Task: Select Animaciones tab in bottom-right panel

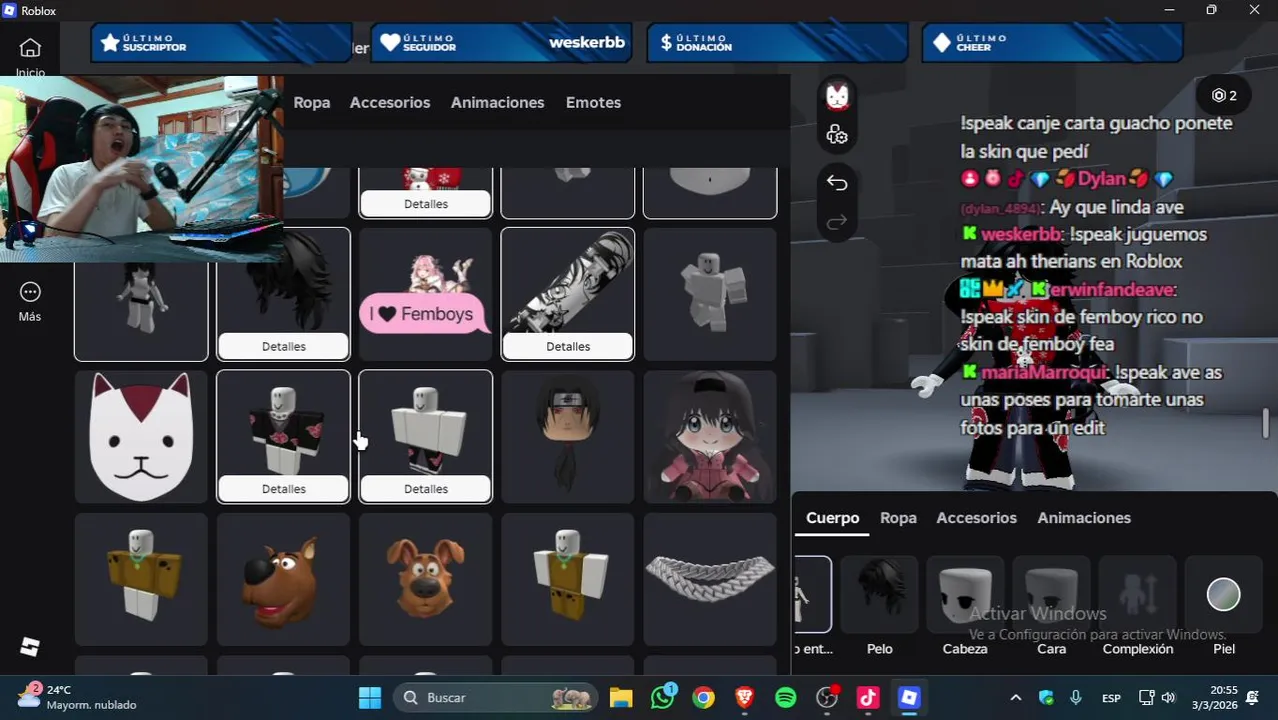Action: coord(1084,517)
